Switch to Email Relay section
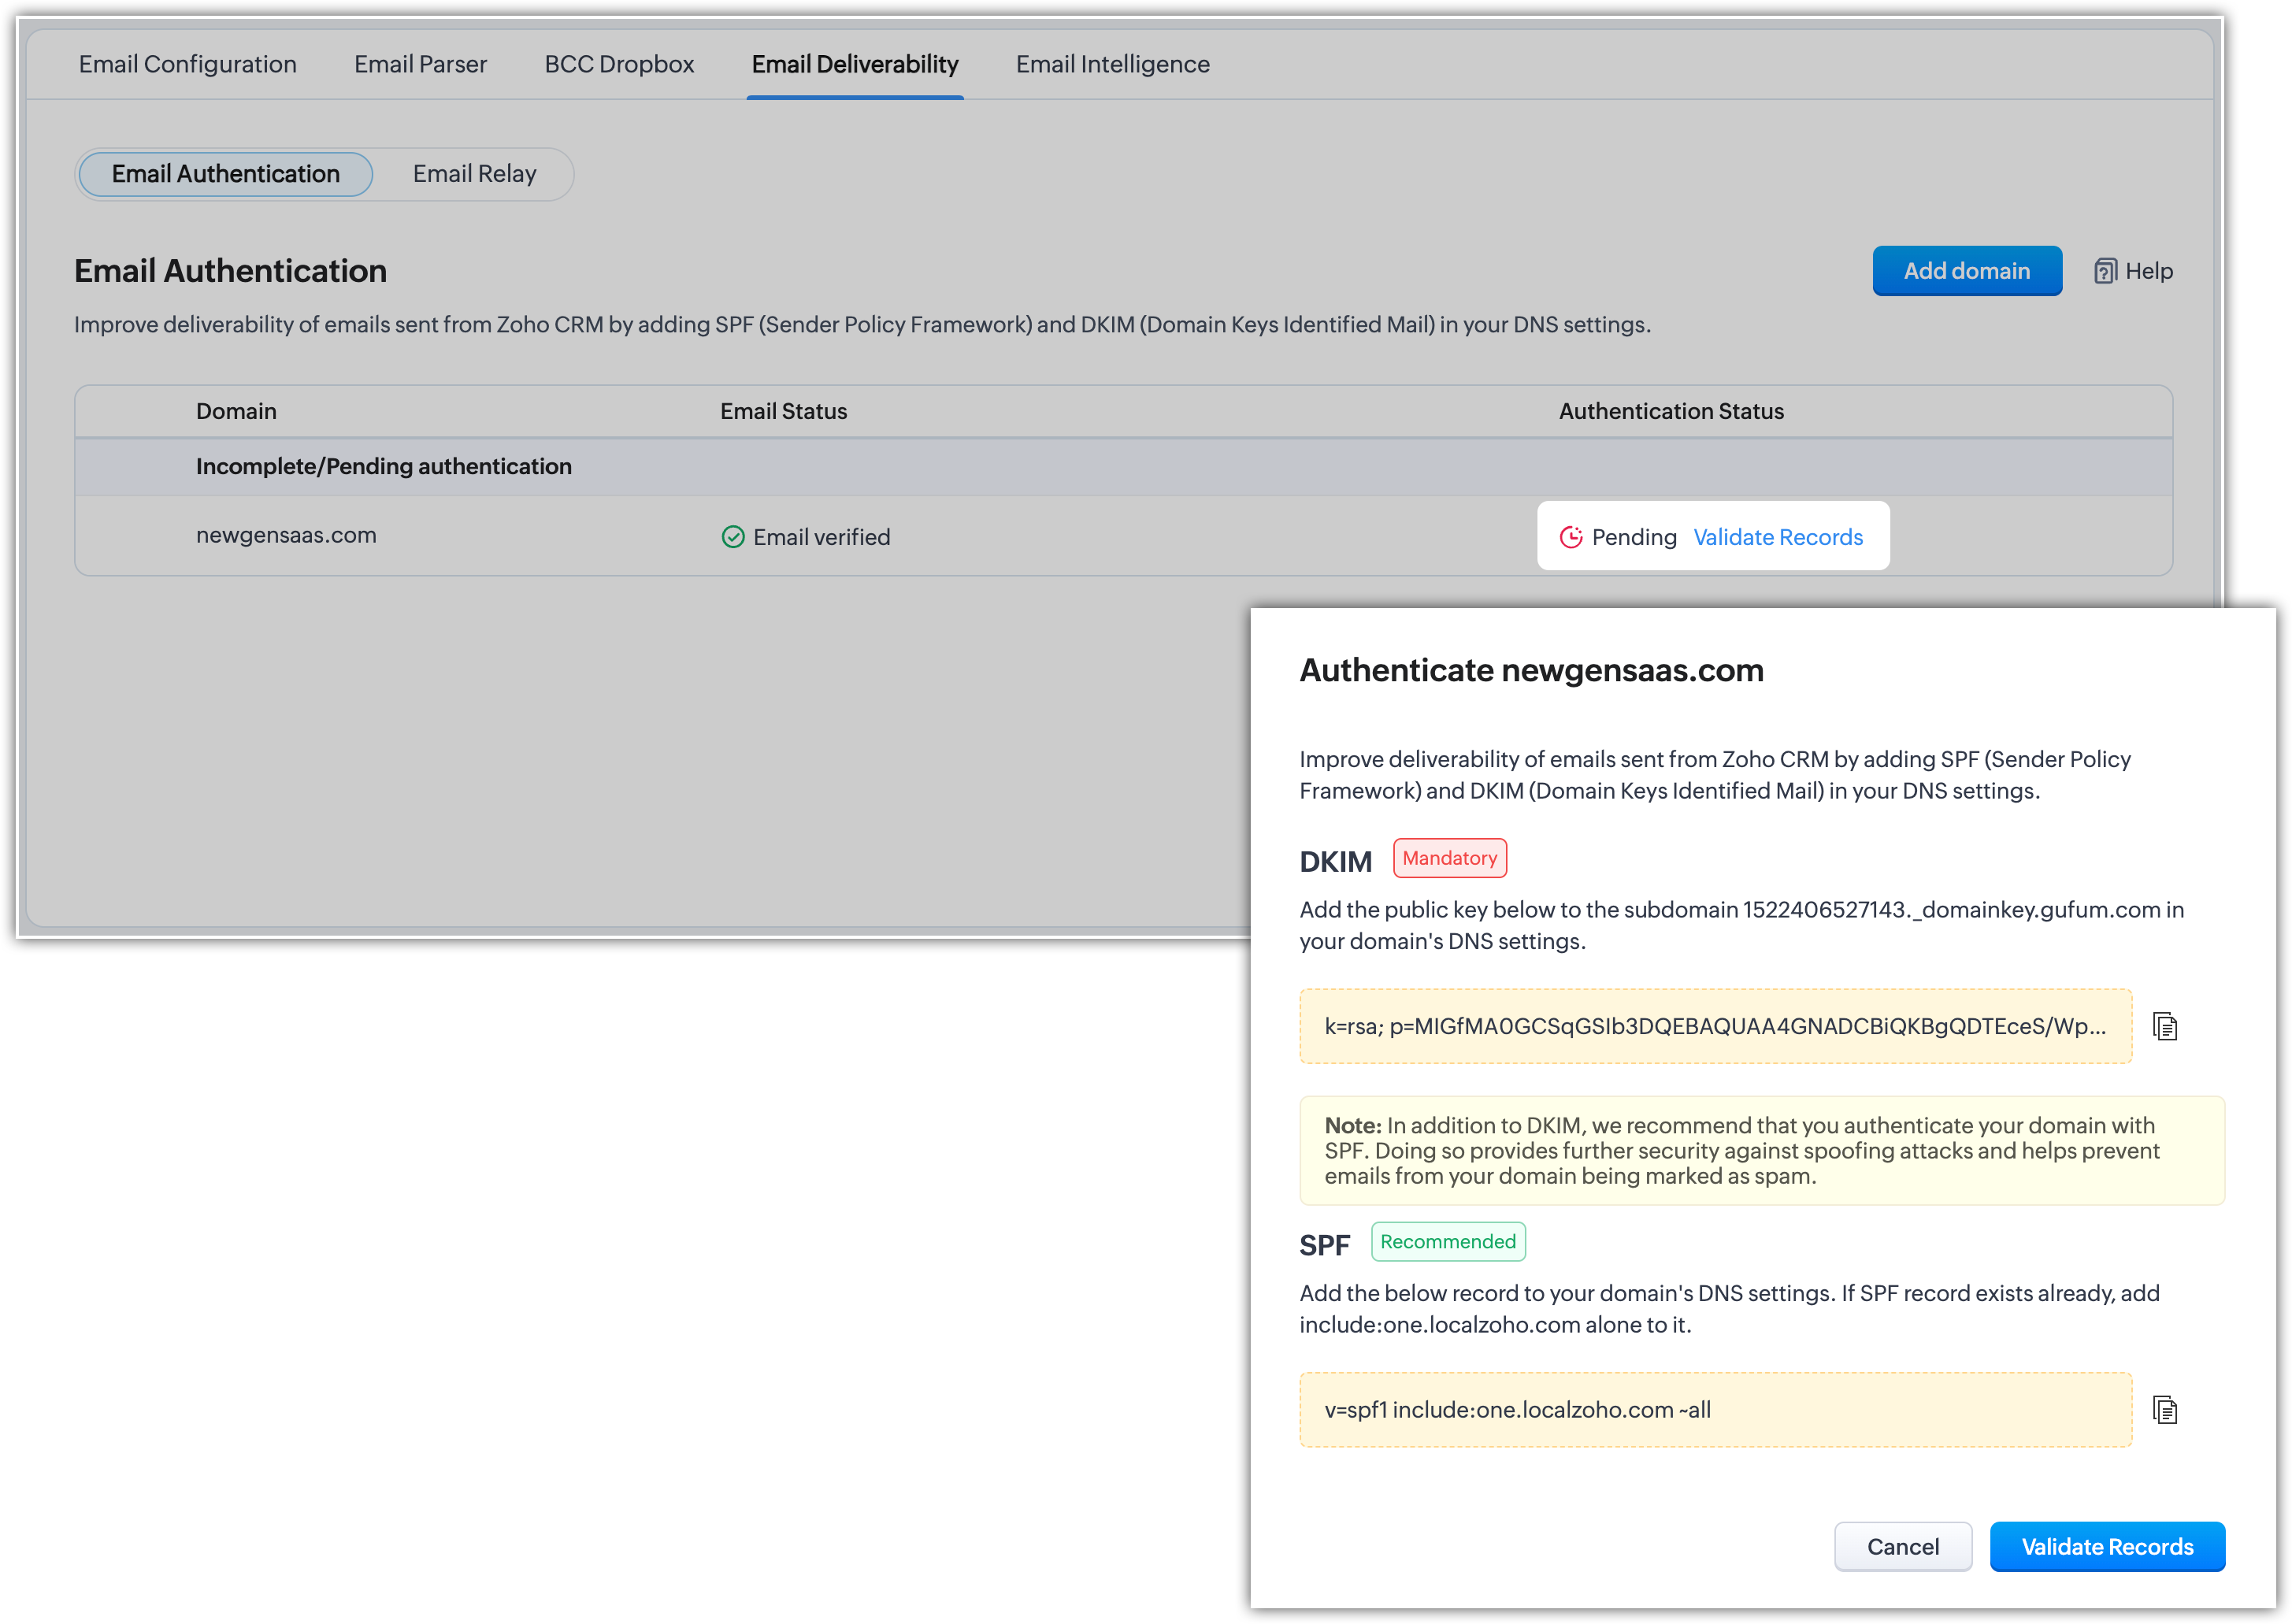Screen dimensions: 2292x1624 tap(474, 174)
